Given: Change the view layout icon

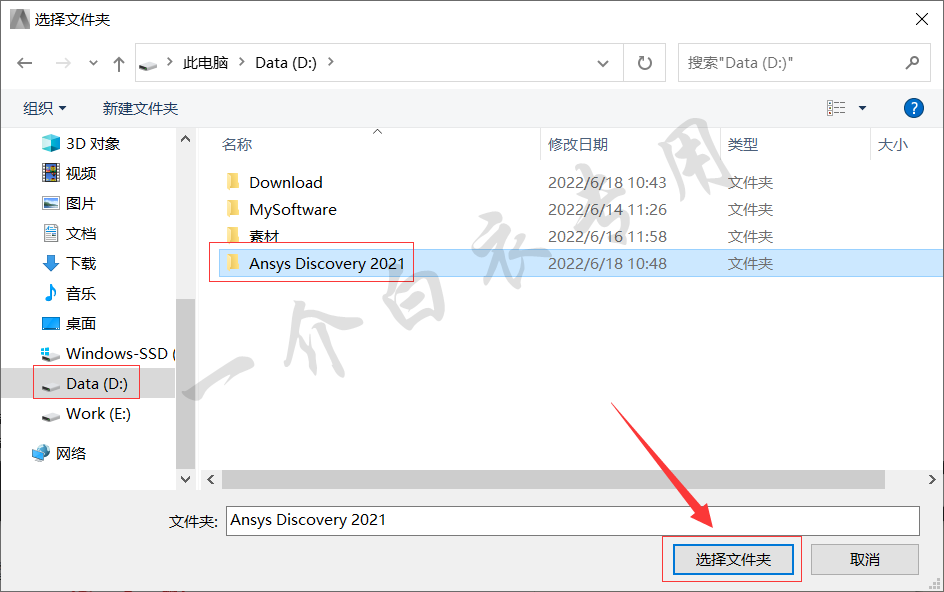Looking at the screenshot, I should 836,108.
